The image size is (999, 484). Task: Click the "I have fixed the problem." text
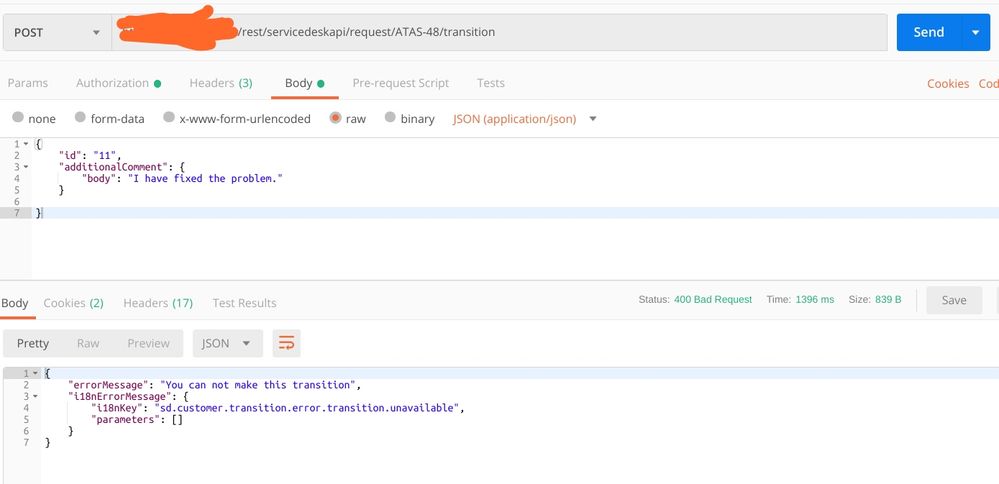205,178
